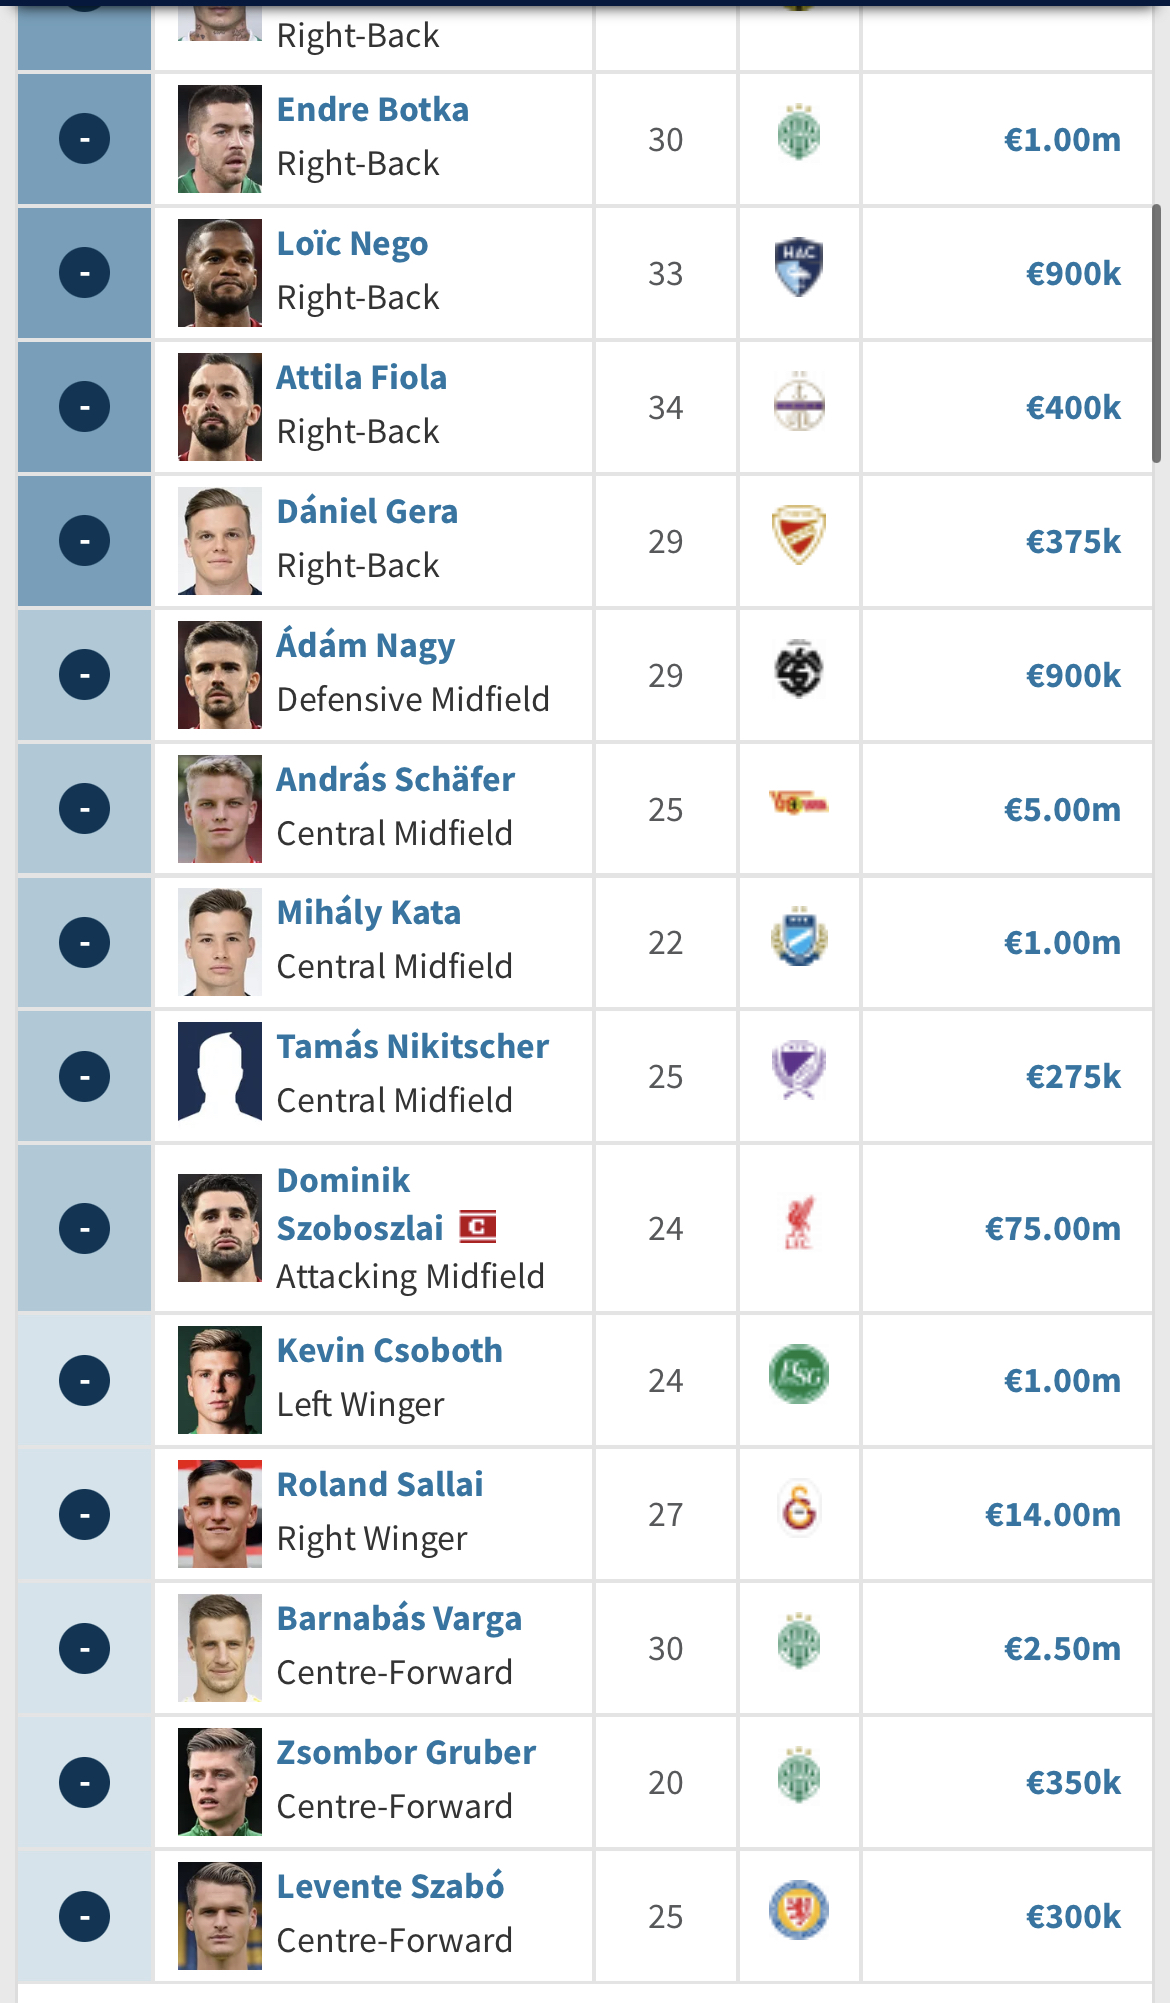
Task: Open the €75.00m market value link
Action: 1053,1228
